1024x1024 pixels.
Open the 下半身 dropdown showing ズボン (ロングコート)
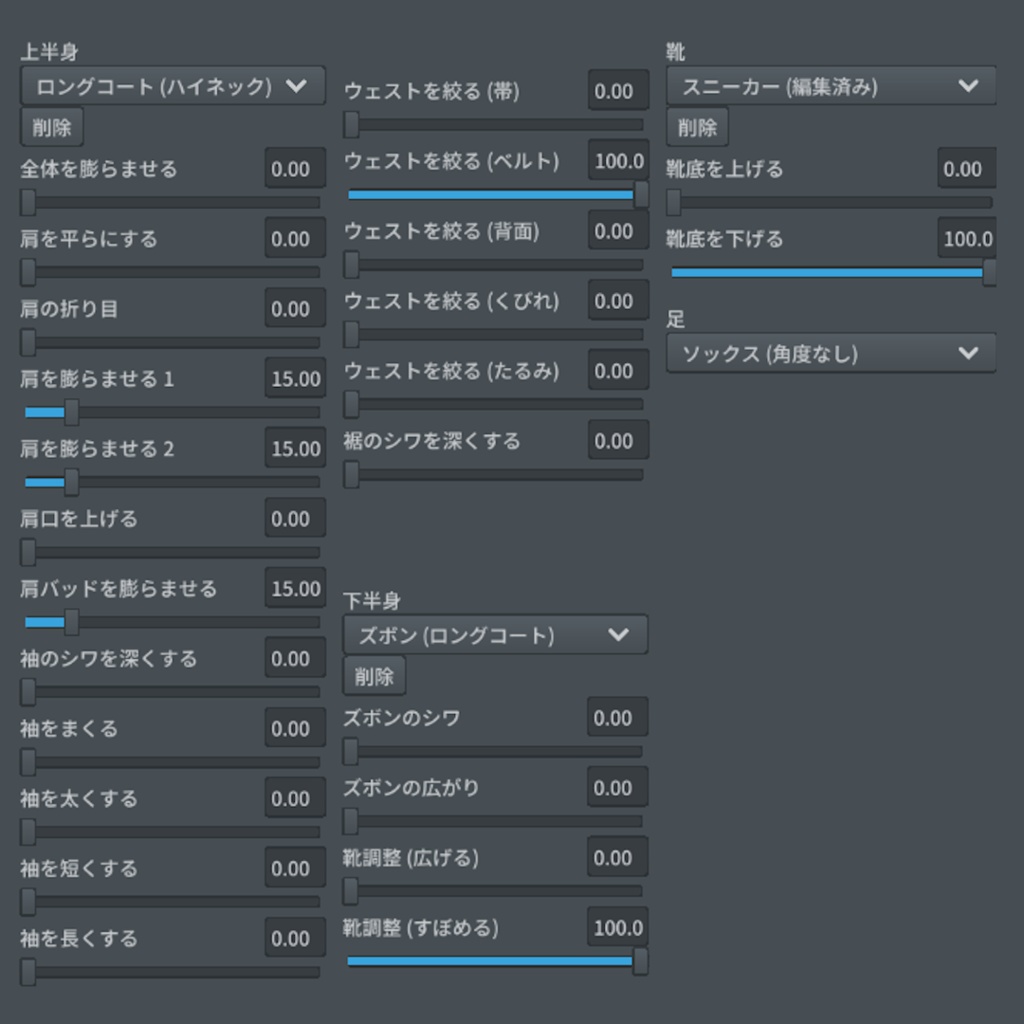pos(494,634)
